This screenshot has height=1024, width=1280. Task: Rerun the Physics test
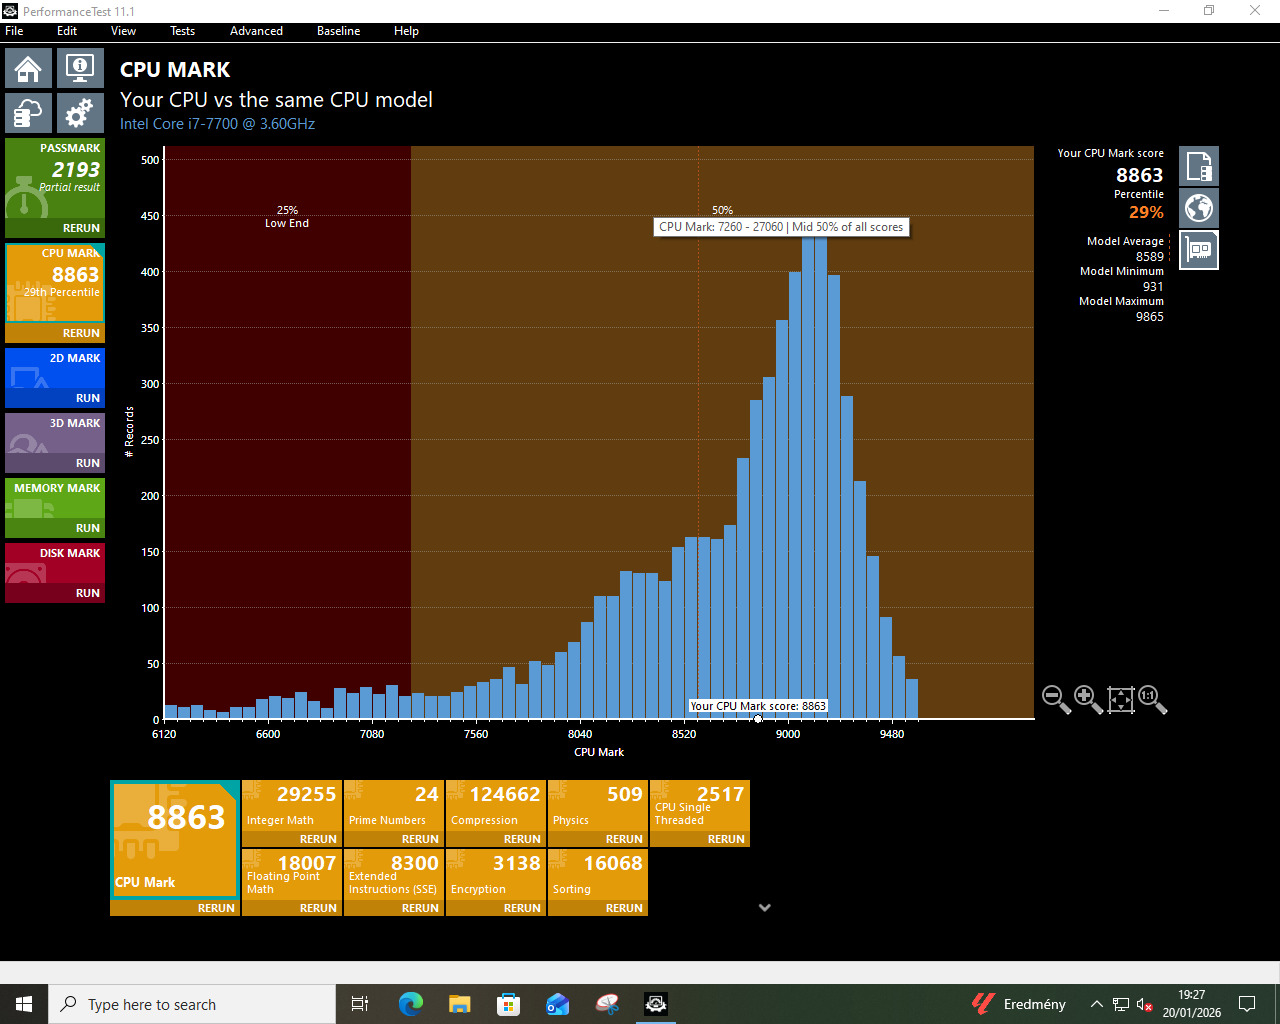coord(624,839)
